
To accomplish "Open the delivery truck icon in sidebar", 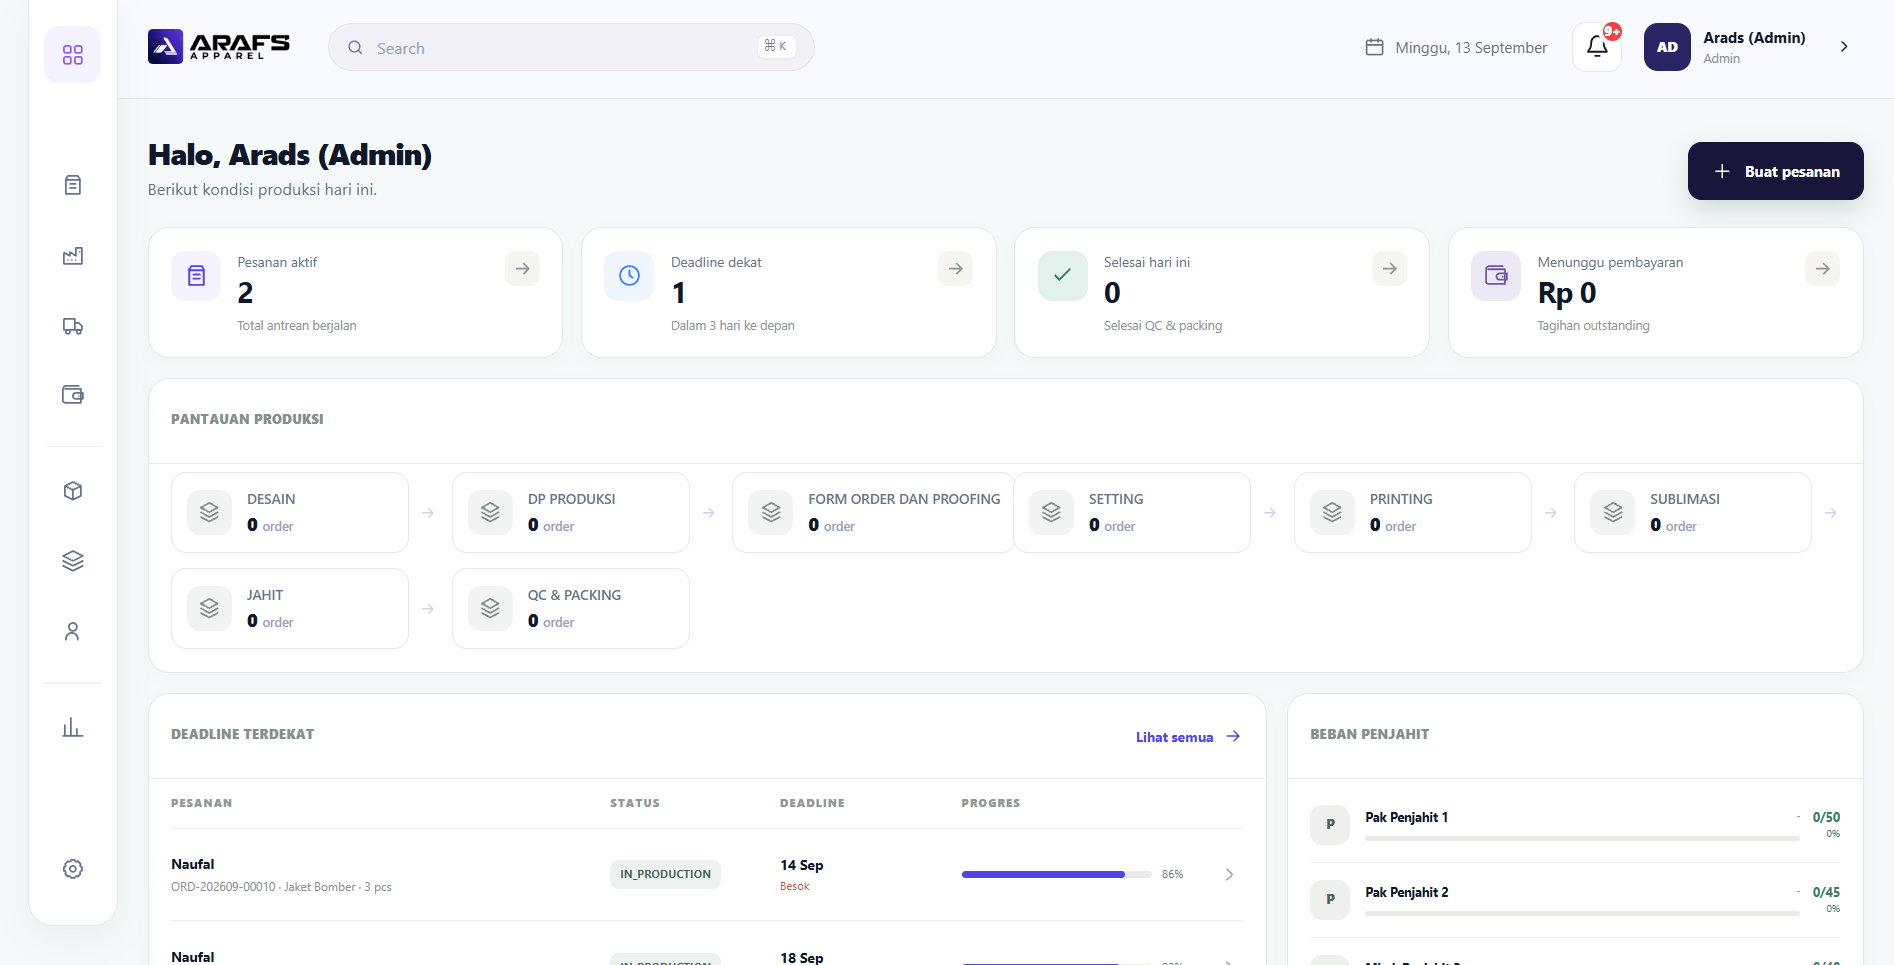I will point(73,326).
